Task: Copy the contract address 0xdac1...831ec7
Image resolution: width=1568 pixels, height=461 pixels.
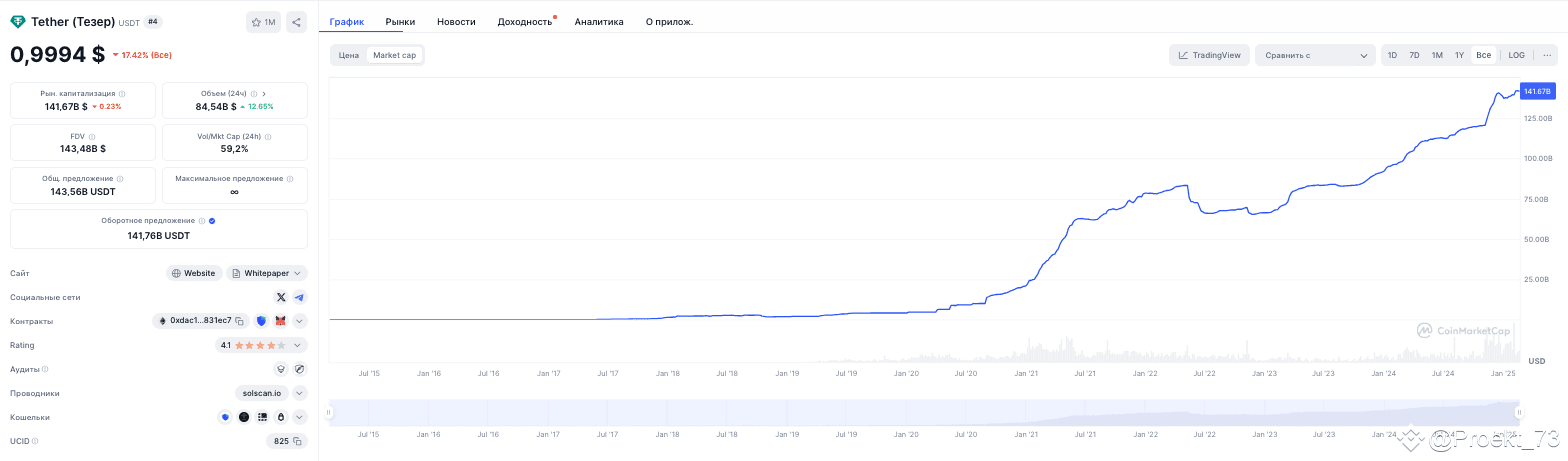Action: pos(240,321)
